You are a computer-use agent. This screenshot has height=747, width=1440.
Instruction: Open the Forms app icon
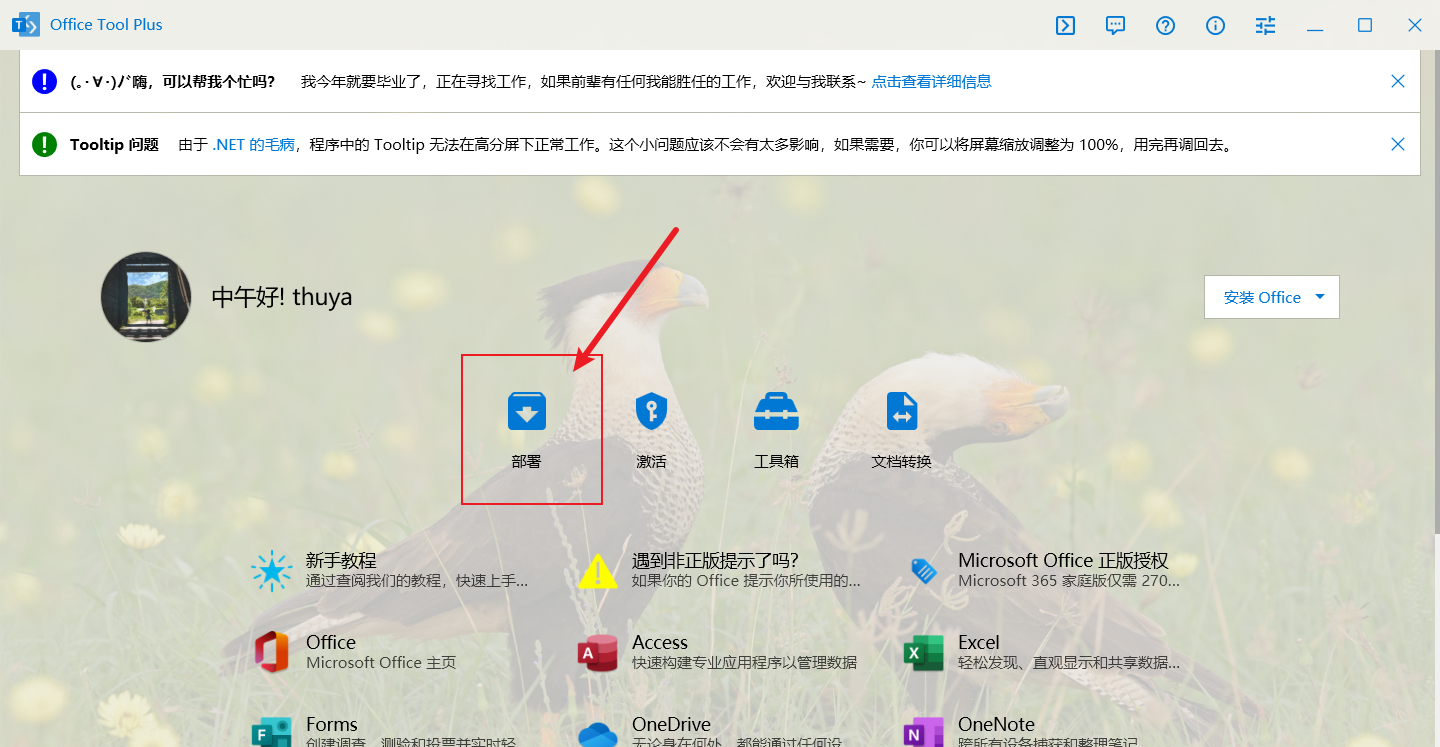[271, 731]
